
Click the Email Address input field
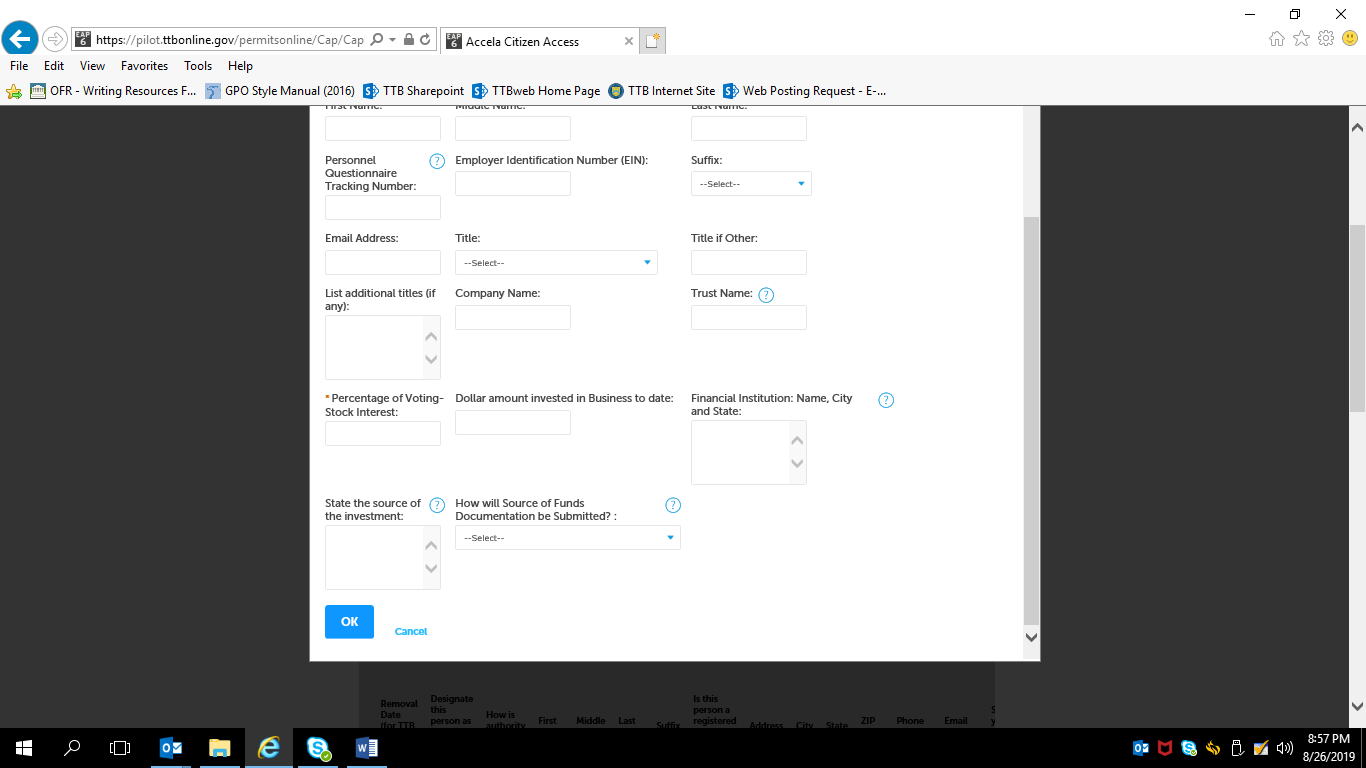tap(383, 263)
